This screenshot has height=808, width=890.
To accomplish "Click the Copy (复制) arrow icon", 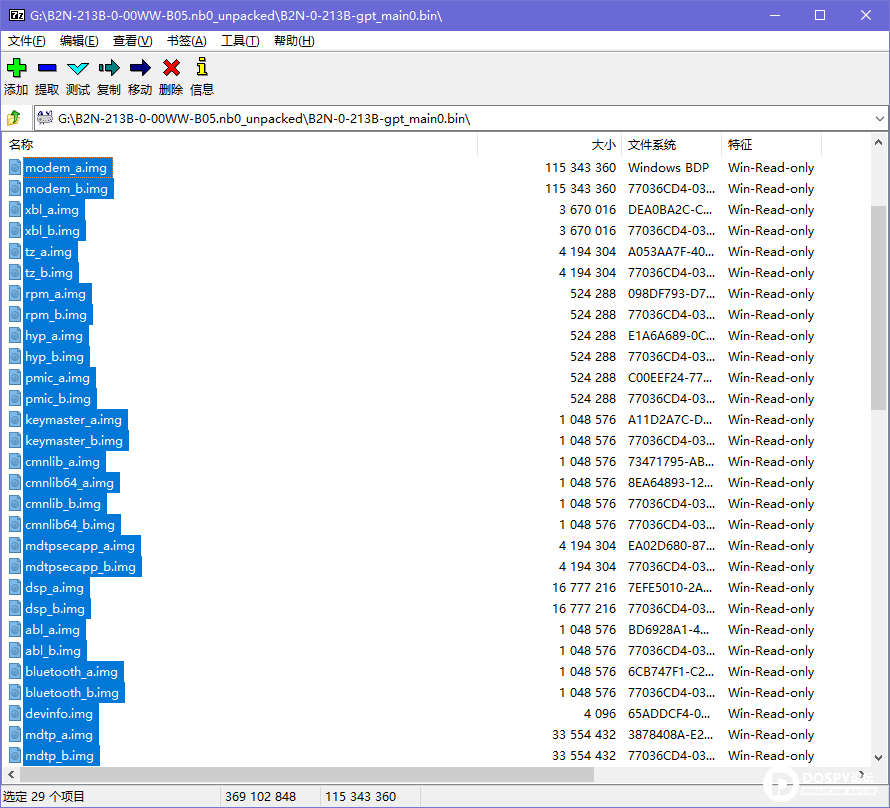I will coord(109,68).
